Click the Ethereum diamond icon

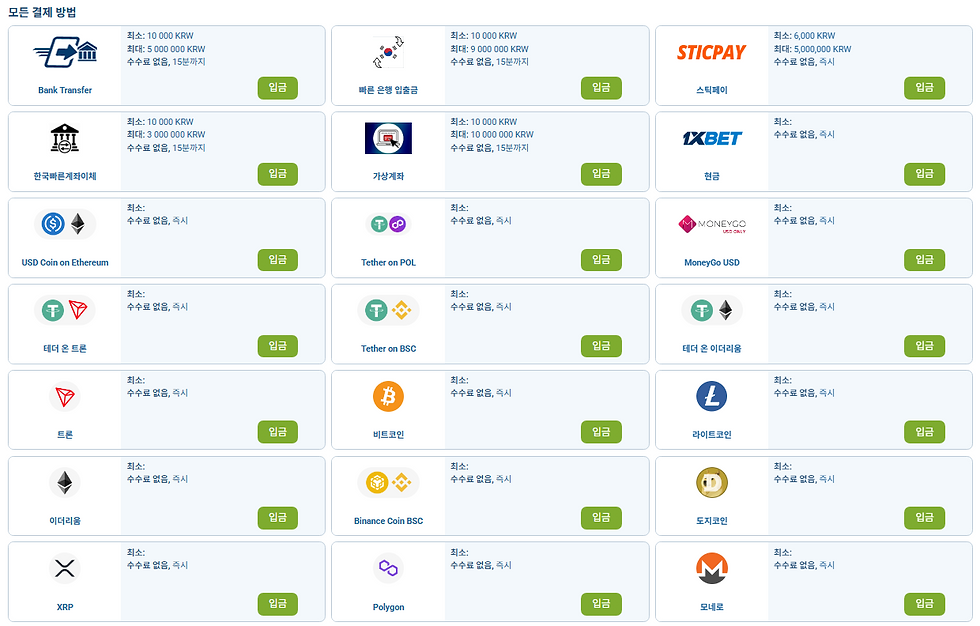tap(65, 482)
